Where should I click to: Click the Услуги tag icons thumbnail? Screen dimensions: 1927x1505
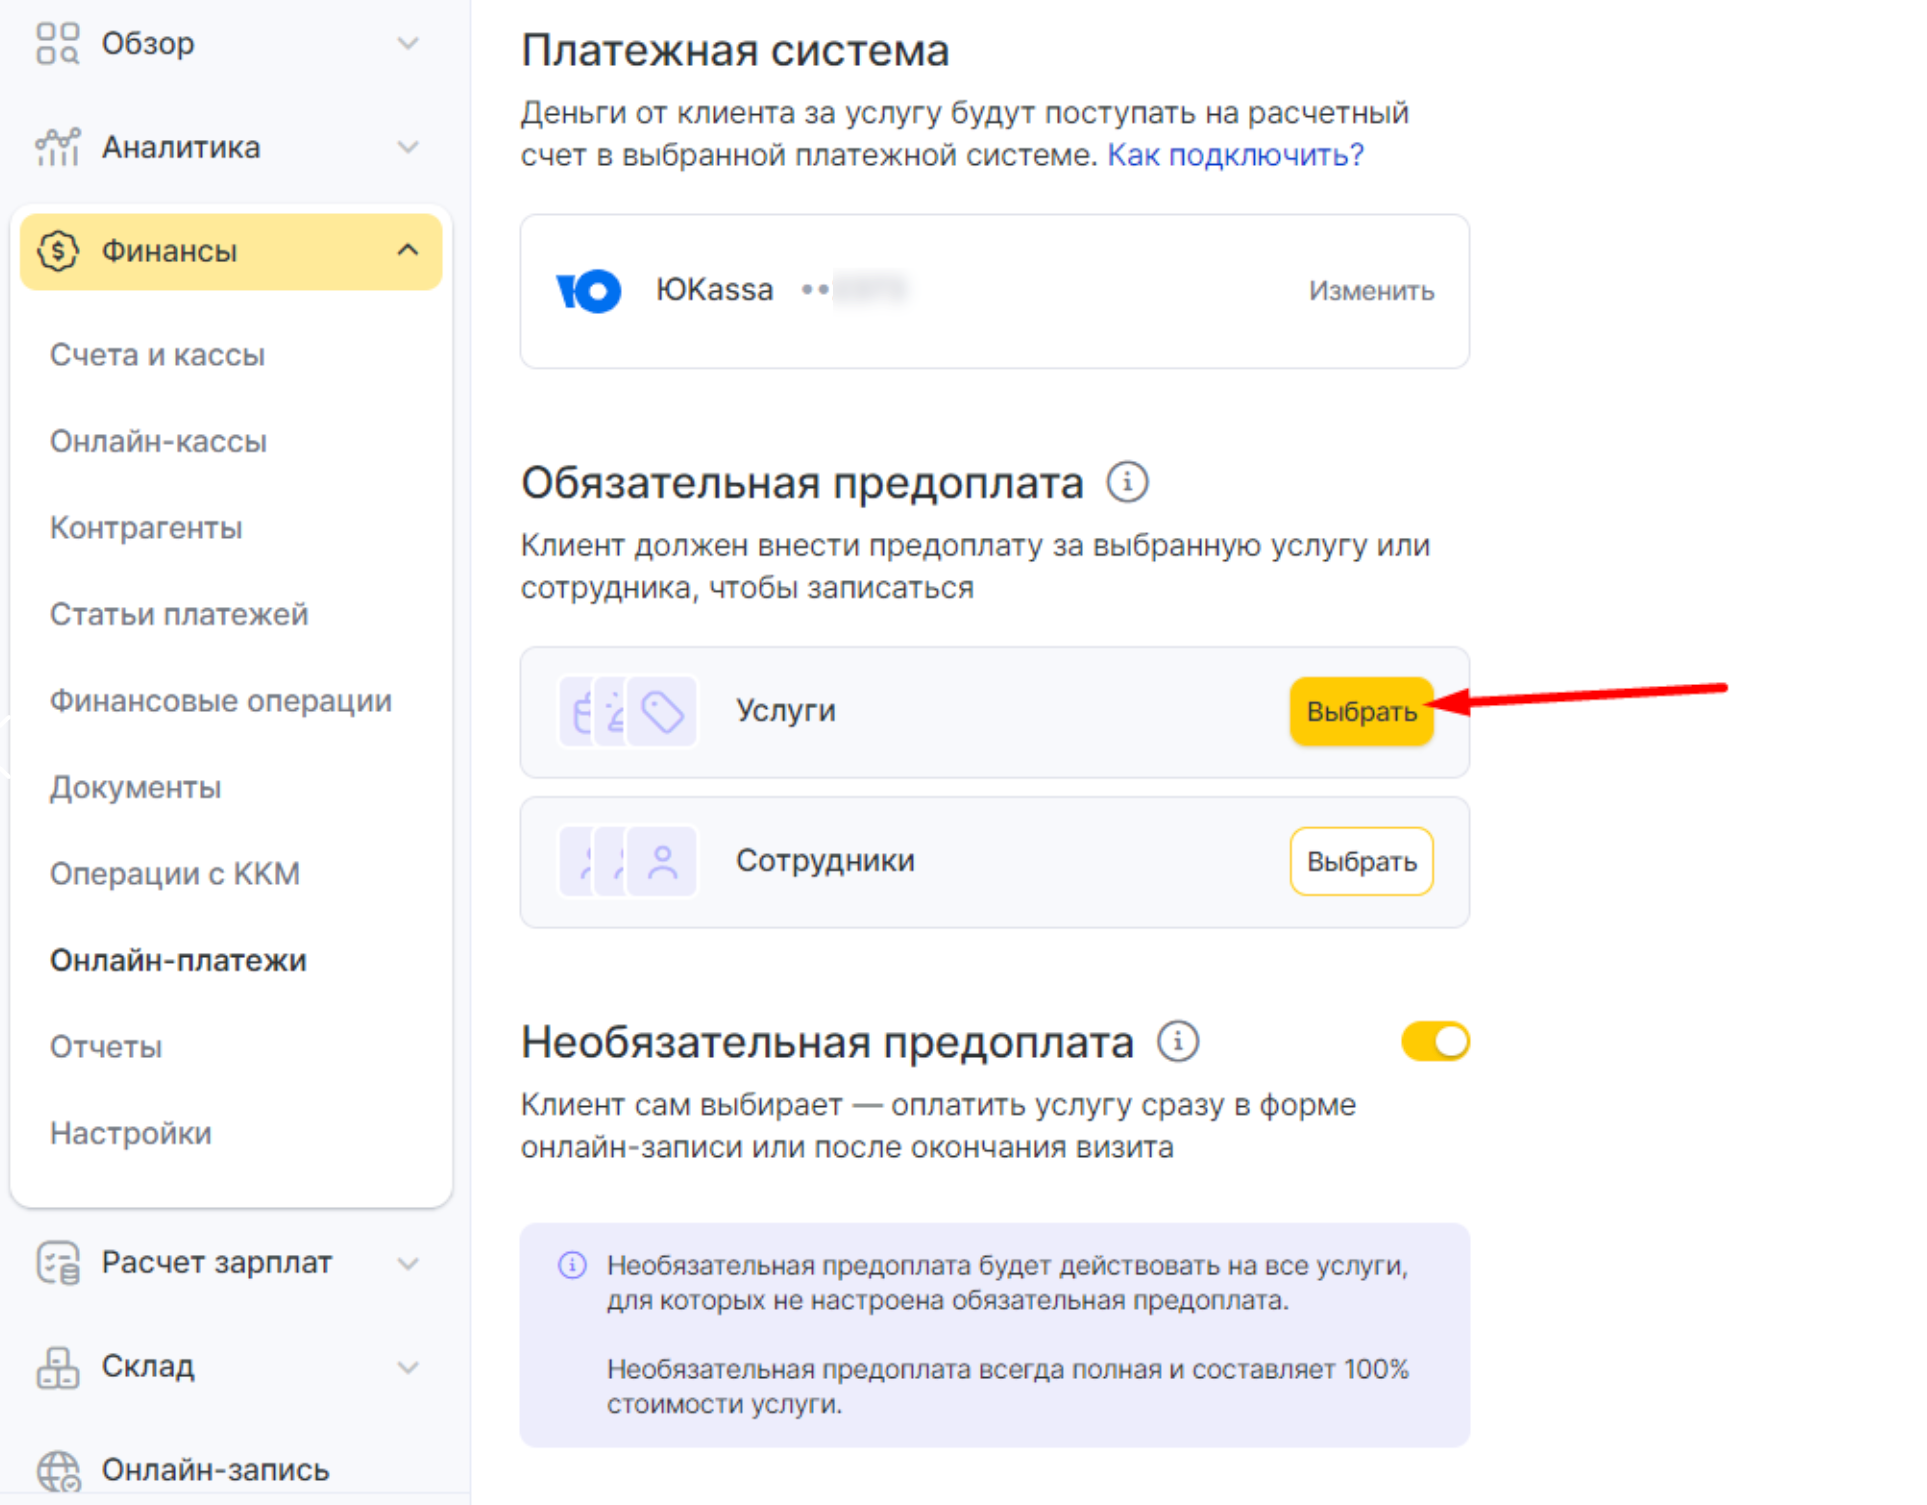point(628,712)
